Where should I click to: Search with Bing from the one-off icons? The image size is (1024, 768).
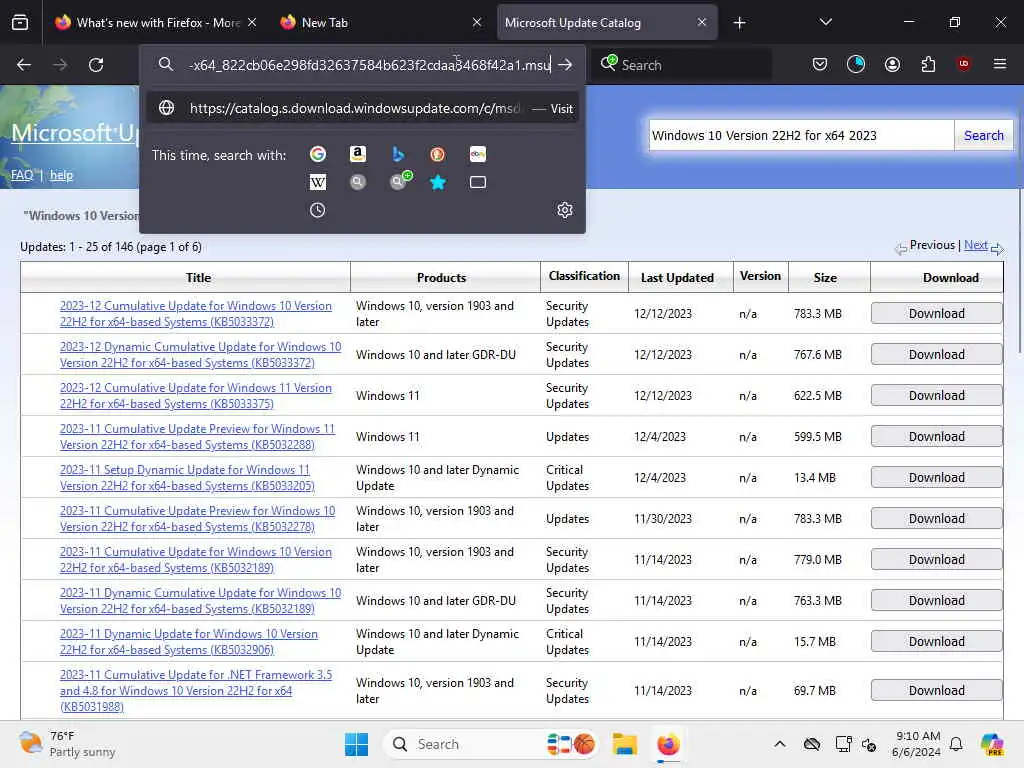pyautogui.click(x=398, y=154)
